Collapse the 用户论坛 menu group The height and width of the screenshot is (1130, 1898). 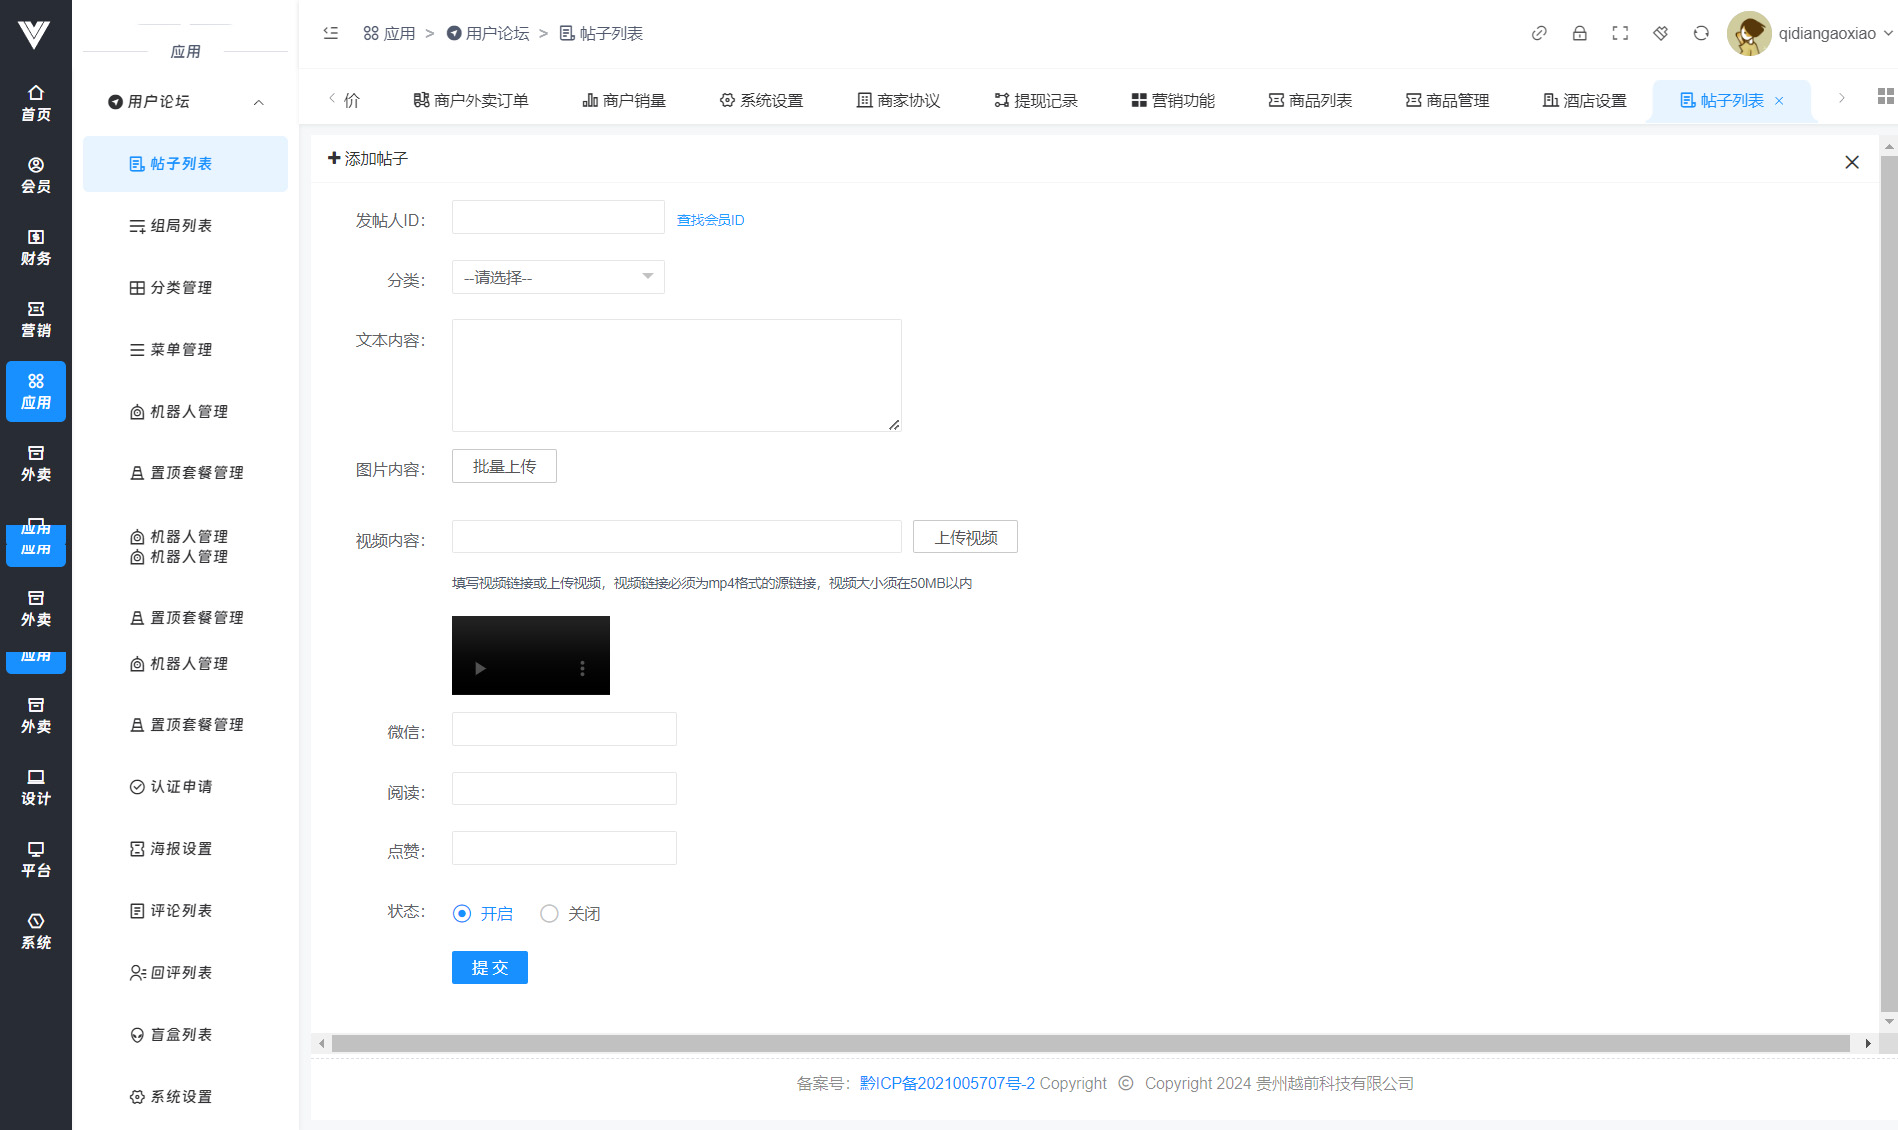click(258, 102)
